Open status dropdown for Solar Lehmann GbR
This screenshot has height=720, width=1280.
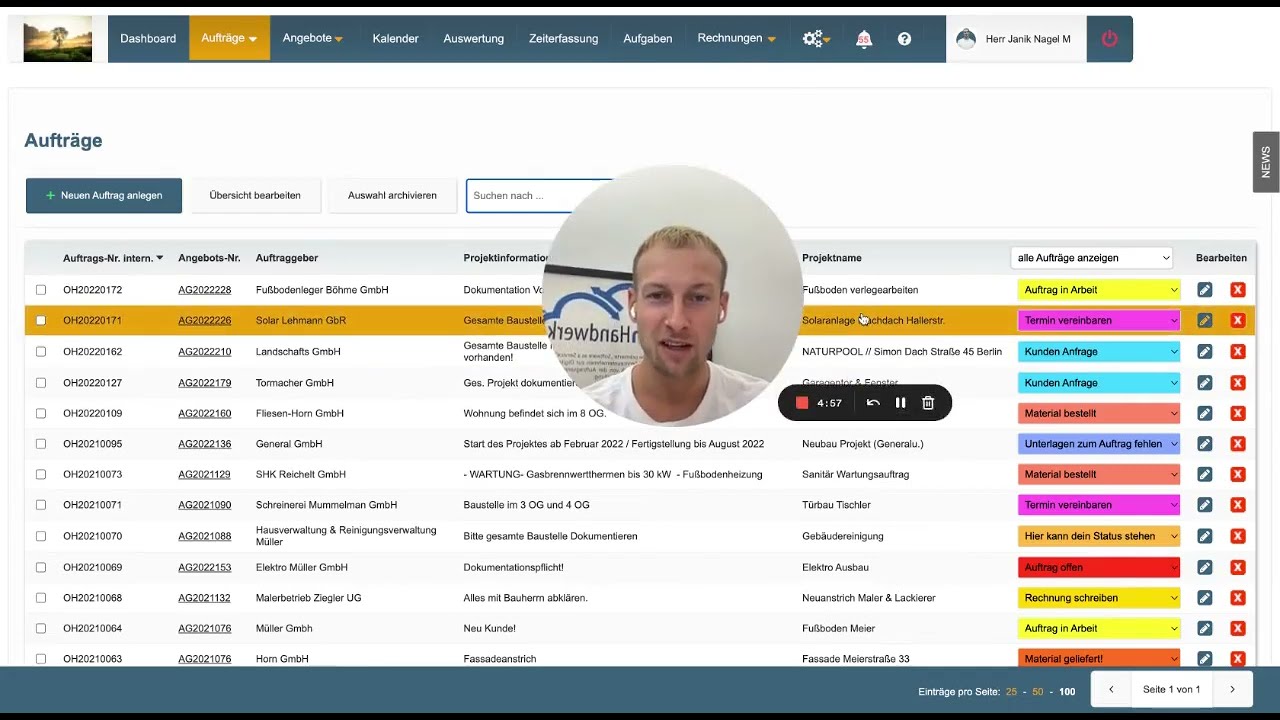click(1099, 321)
